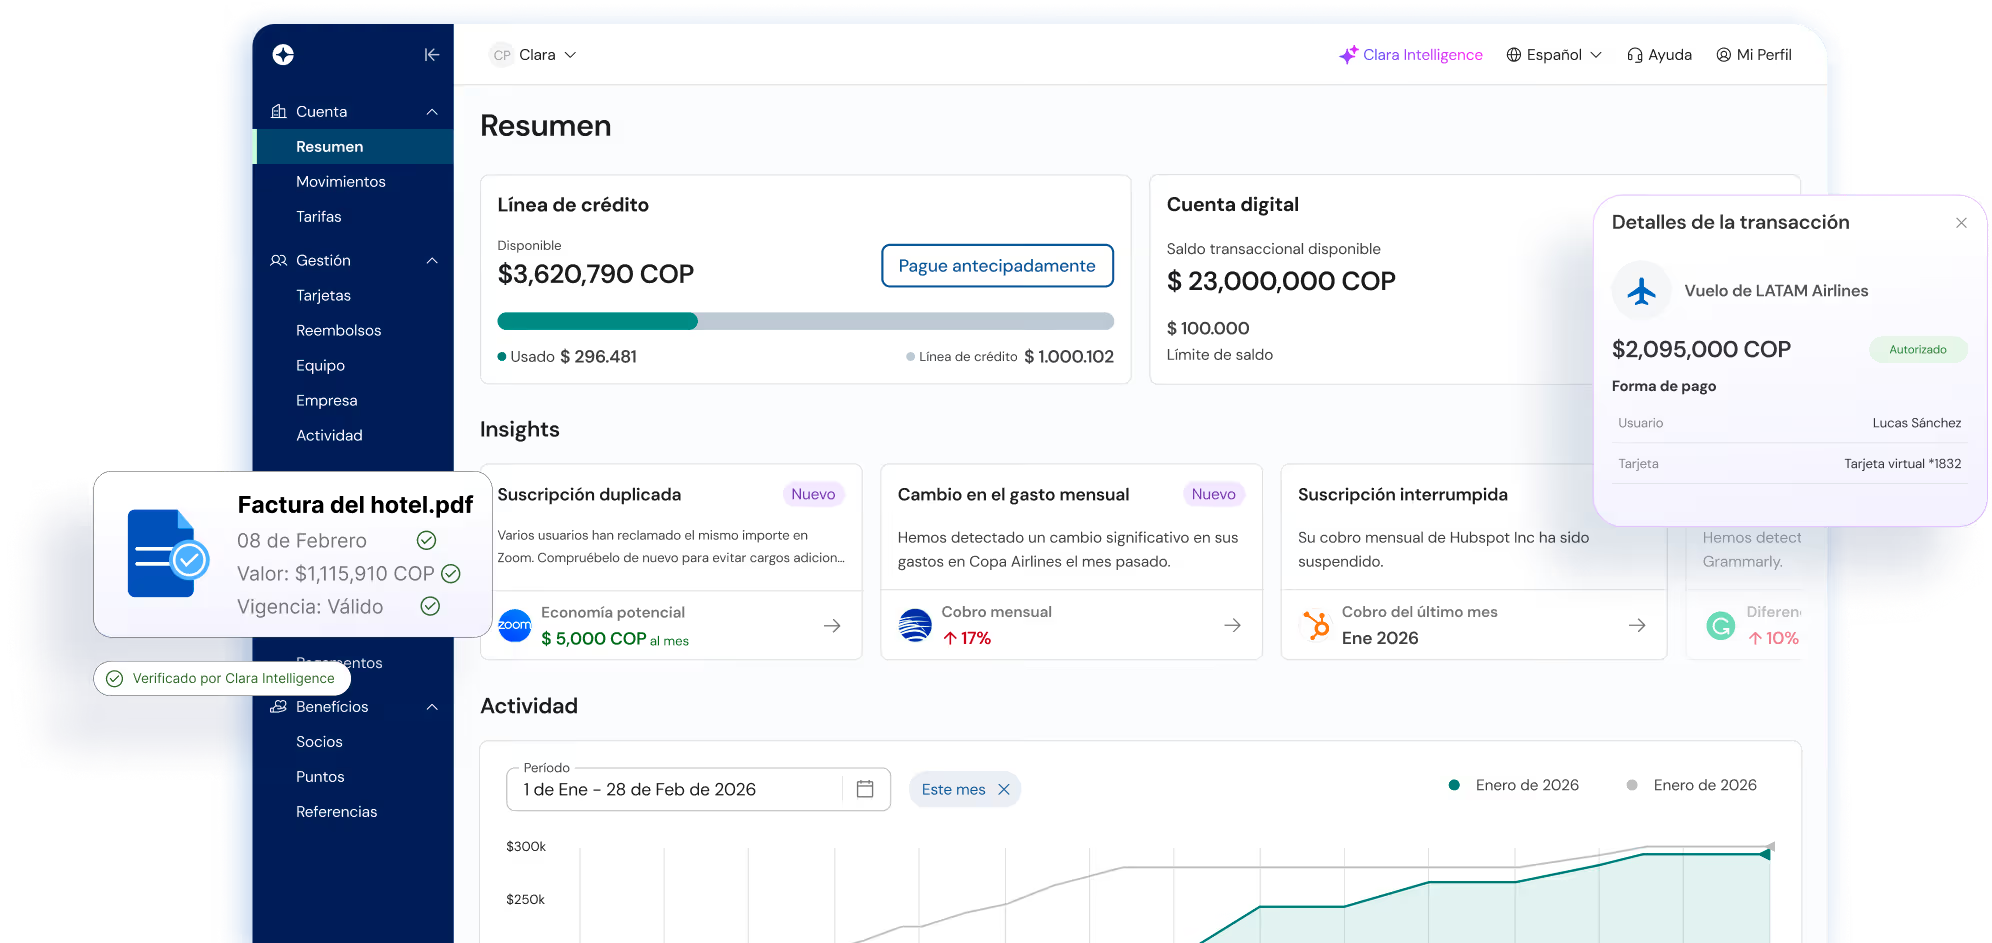Click the Grammarly logo icon

coord(1720,626)
